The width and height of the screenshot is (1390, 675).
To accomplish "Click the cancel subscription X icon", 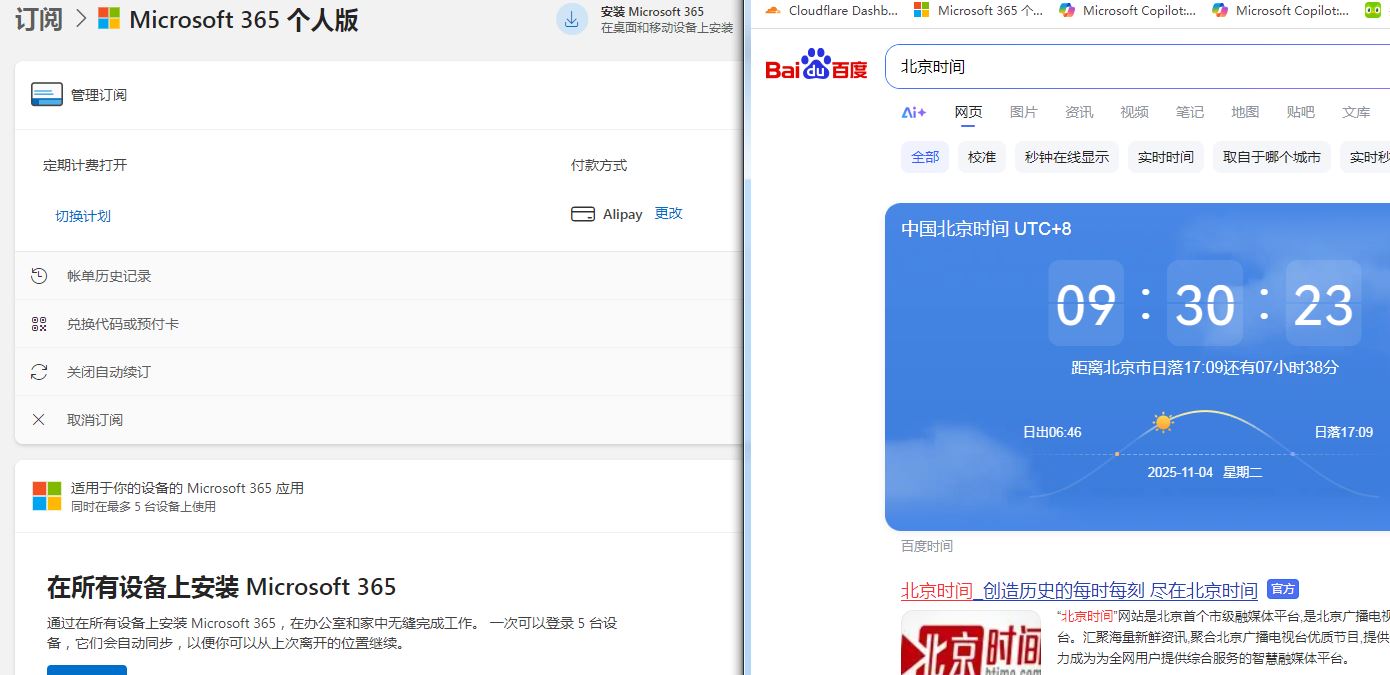I will pyautogui.click(x=39, y=420).
